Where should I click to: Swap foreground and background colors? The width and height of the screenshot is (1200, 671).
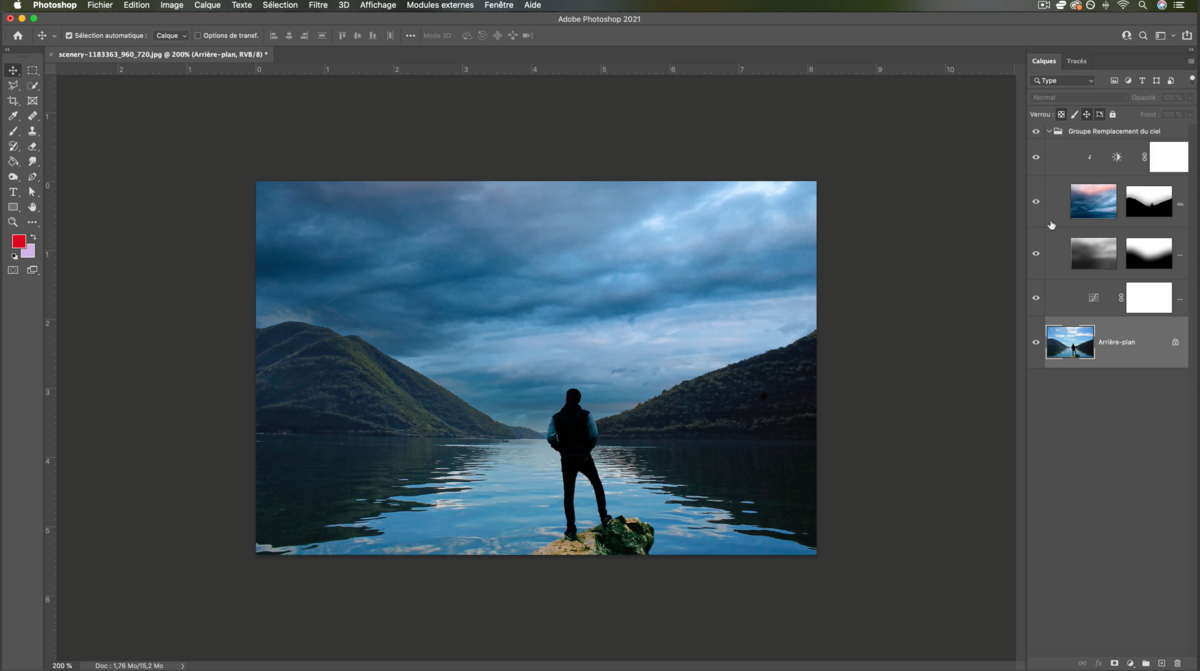coord(33,237)
